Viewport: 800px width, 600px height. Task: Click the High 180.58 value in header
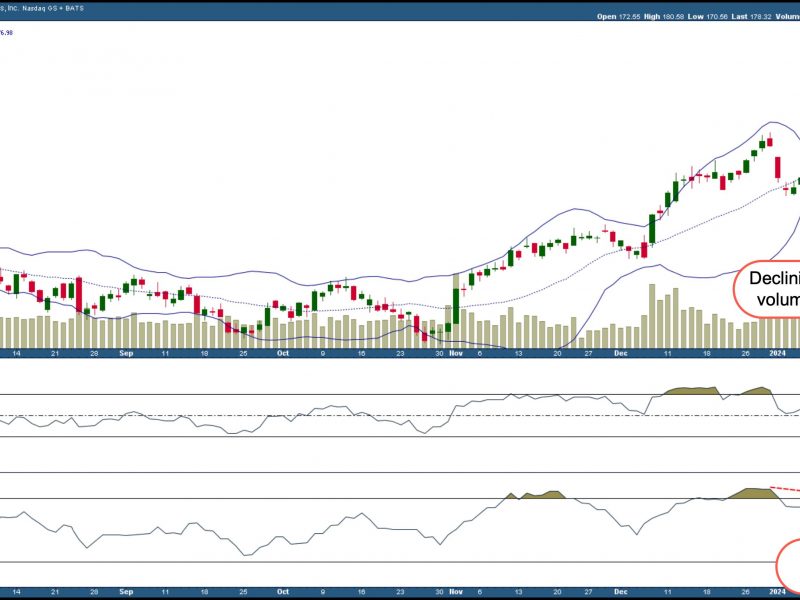[664, 16]
